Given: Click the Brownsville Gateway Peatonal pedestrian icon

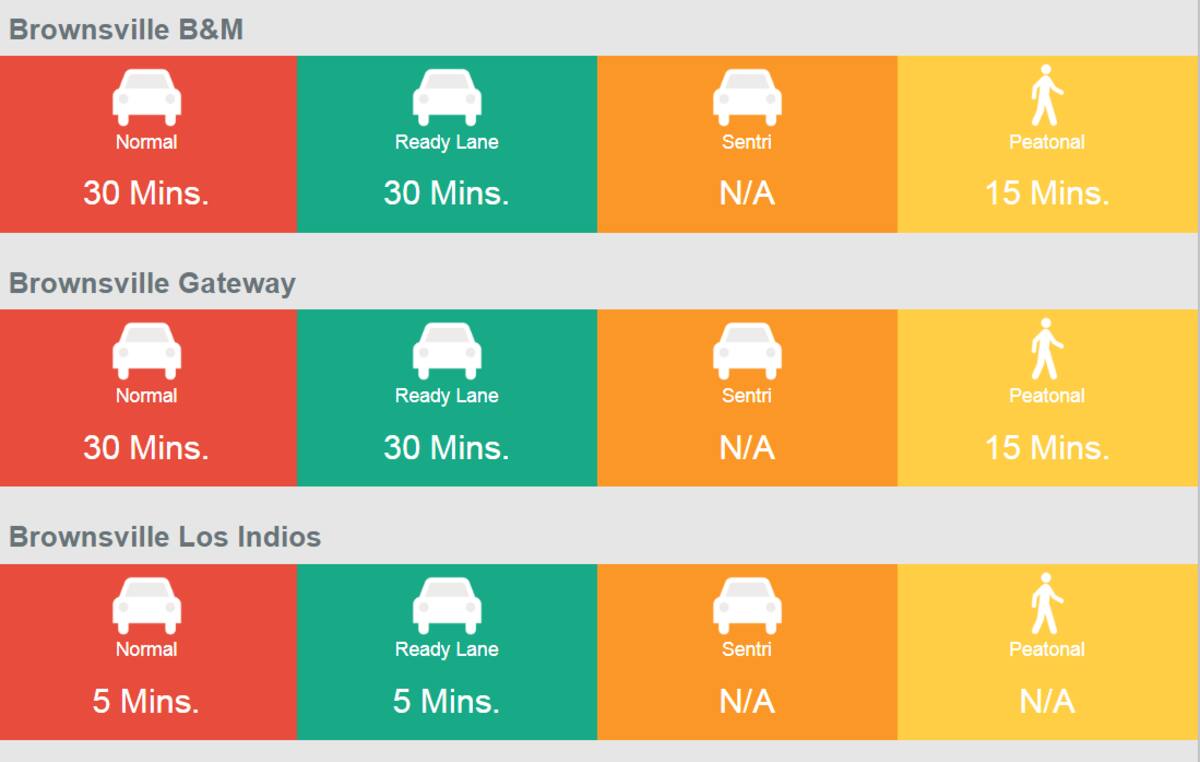Looking at the screenshot, I should click(1046, 350).
